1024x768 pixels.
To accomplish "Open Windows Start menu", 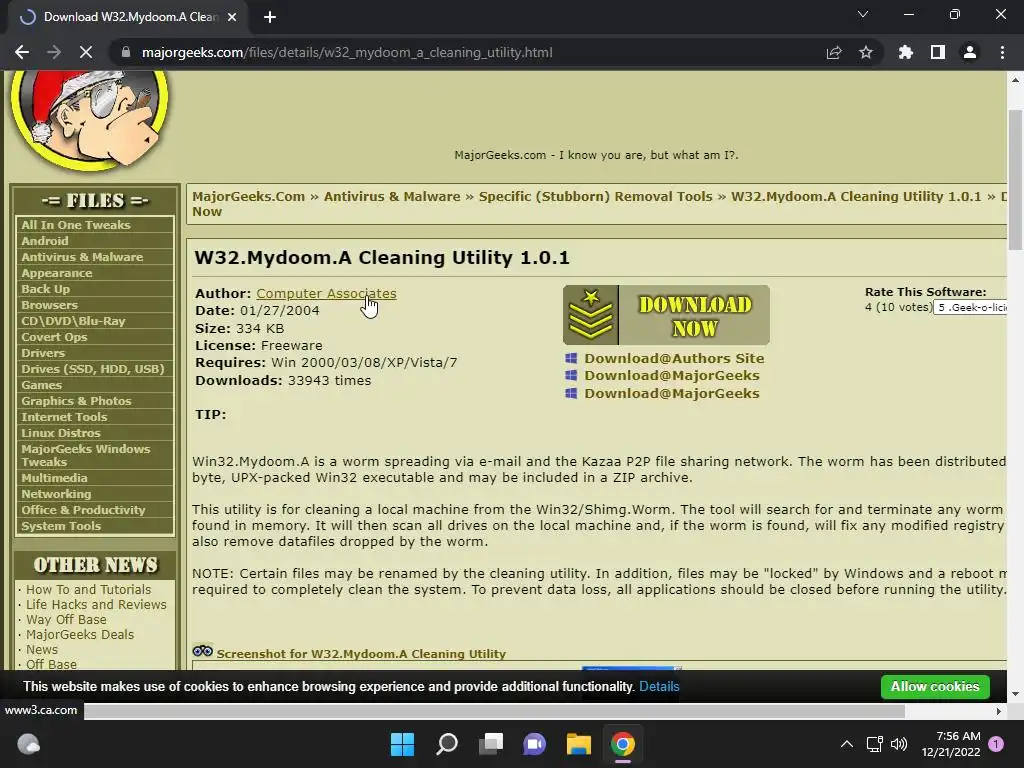I will pos(402,744).
